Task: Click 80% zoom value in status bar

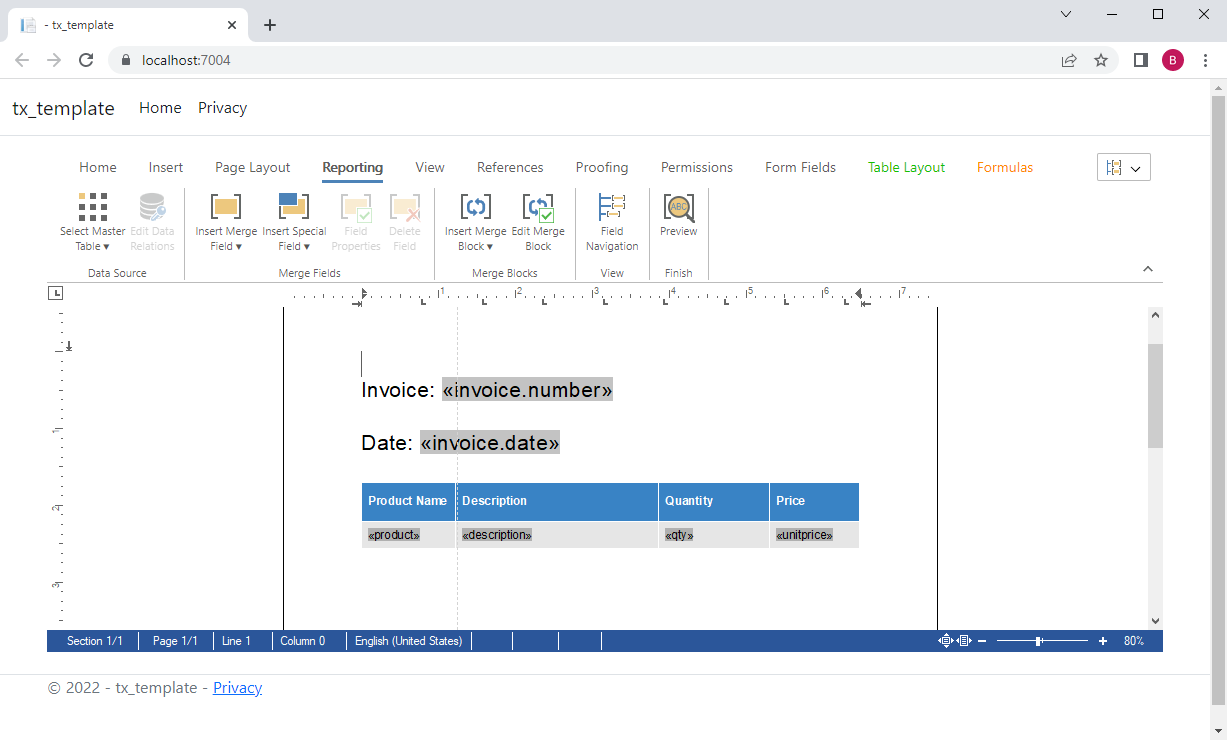Action: coord(1134,641)
